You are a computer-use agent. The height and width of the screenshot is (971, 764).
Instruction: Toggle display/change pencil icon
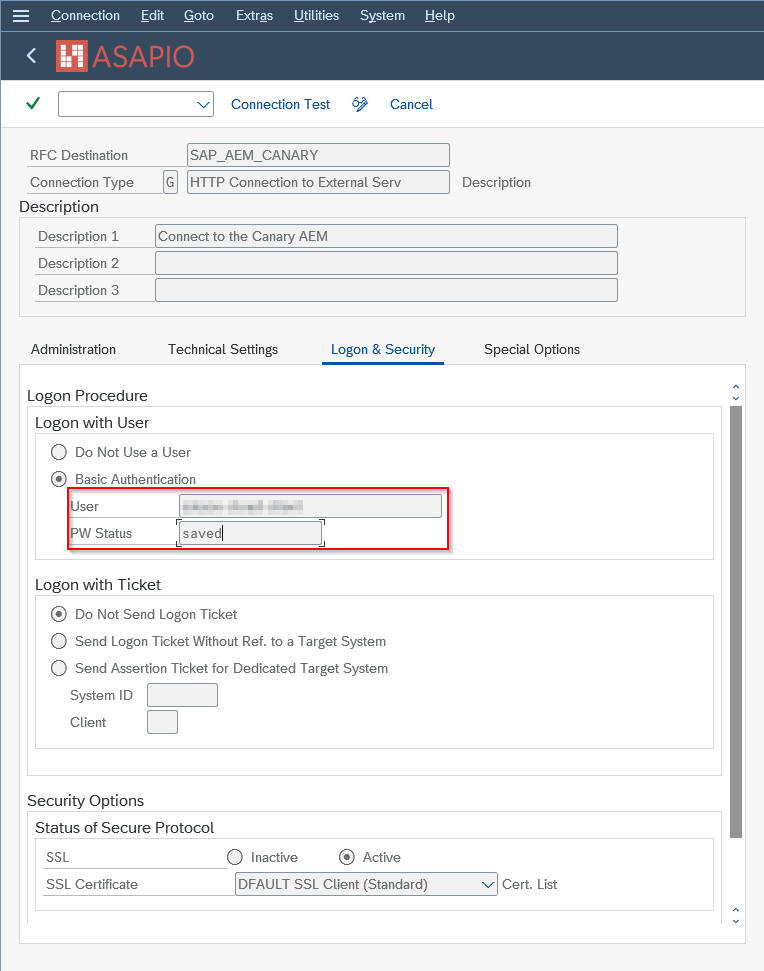(360, 104)
